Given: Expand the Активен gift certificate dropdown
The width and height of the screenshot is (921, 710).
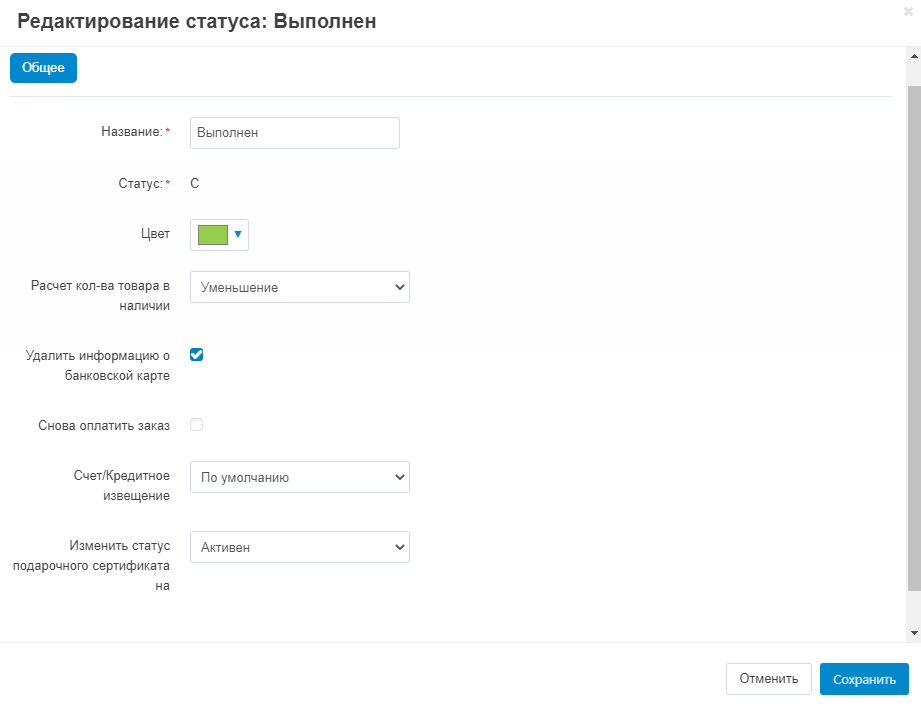Looking at the screenshot, I should pos(299,547).
